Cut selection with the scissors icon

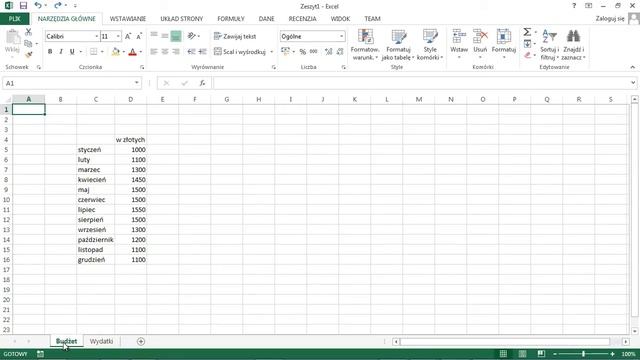pyautogui.click(x=29, y=32)
